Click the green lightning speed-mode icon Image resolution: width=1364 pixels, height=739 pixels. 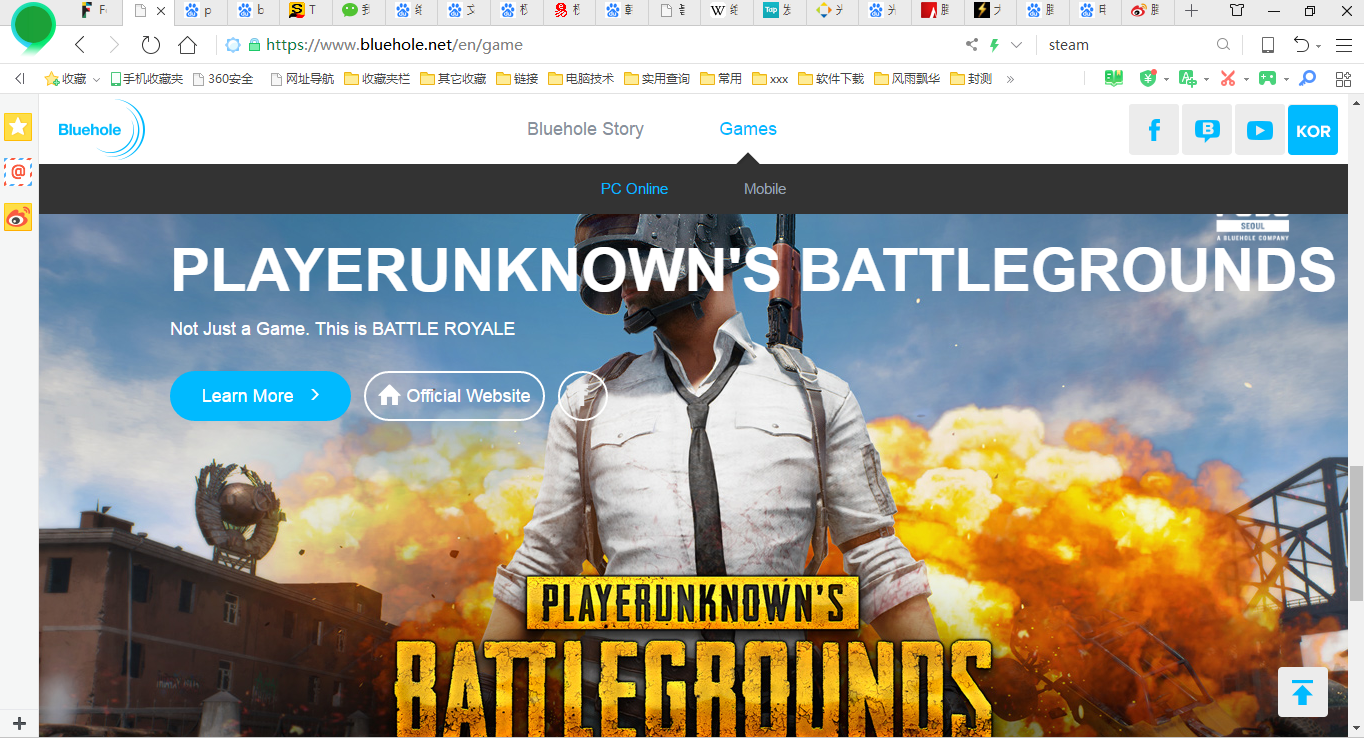(994, 45)
